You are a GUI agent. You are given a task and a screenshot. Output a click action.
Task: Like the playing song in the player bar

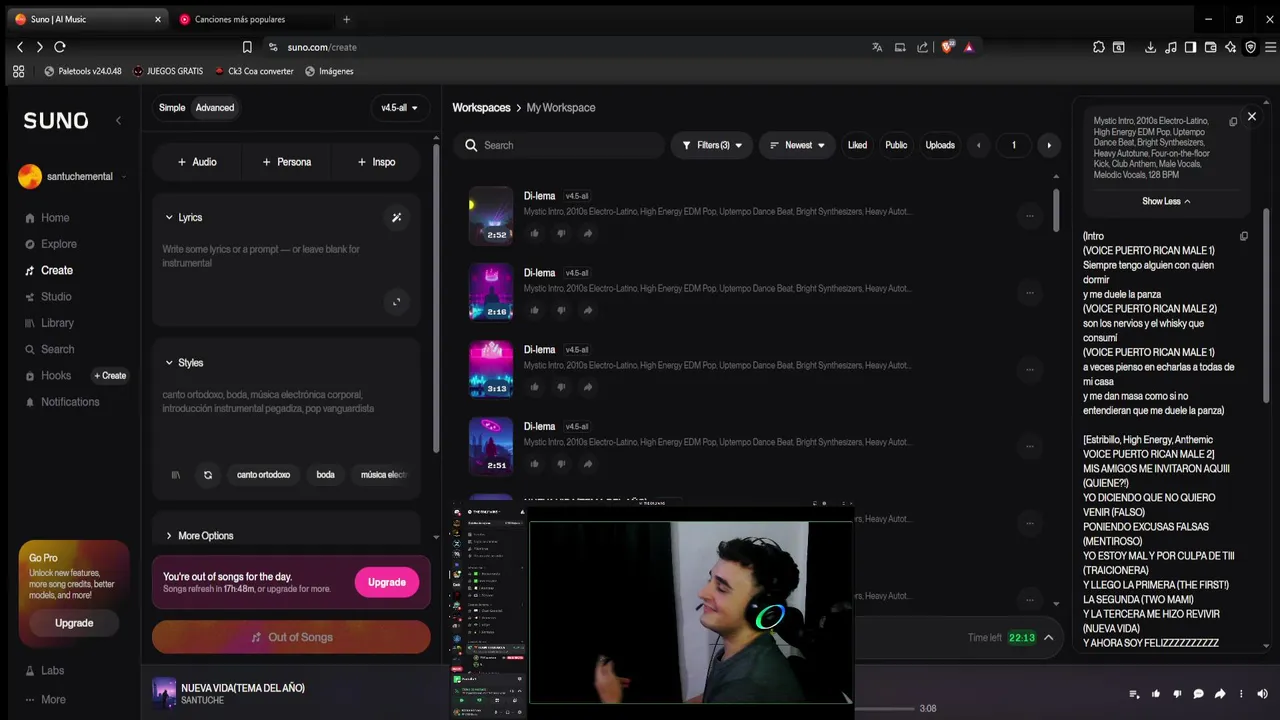tap(1156, 694)
